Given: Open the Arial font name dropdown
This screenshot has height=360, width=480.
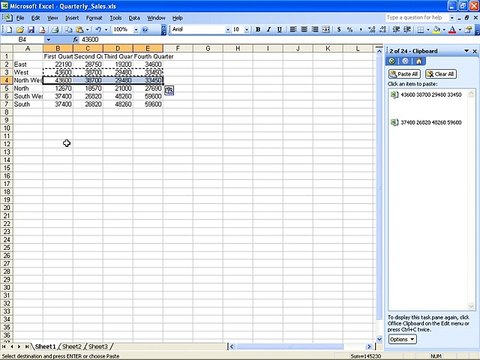Looking at the screenshot, I should pyautogui.click(x=228, y=30).
